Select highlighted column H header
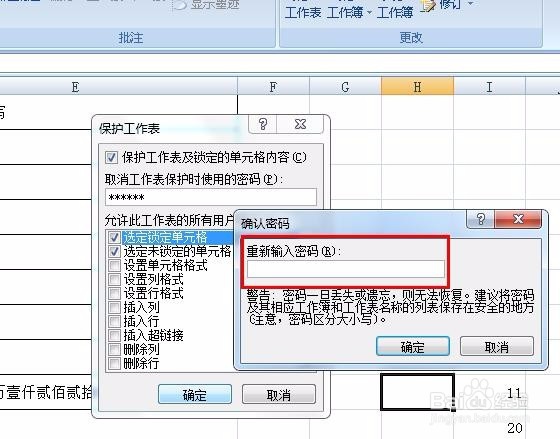This screenshot has width=560, height=439. click(x=417, y=87)
